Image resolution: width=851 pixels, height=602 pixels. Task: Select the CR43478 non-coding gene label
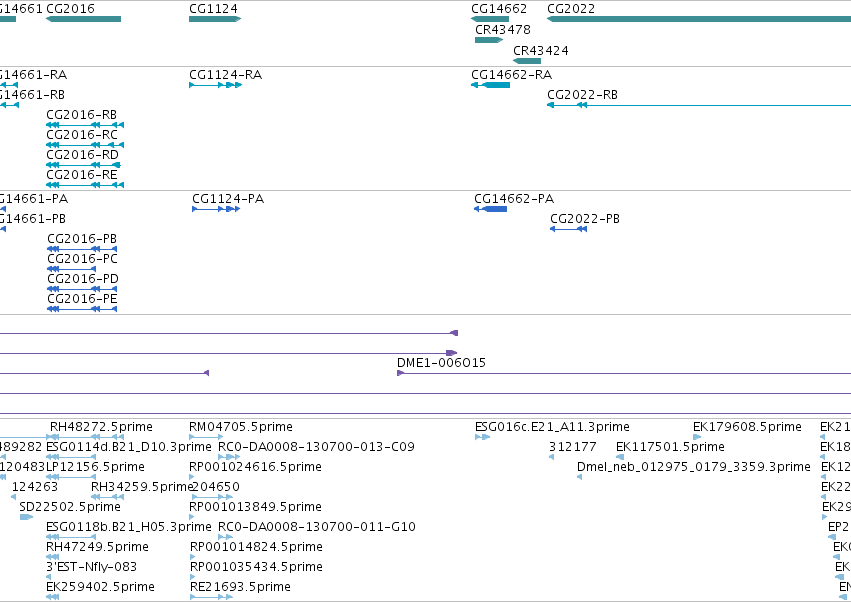pos(503,30)
